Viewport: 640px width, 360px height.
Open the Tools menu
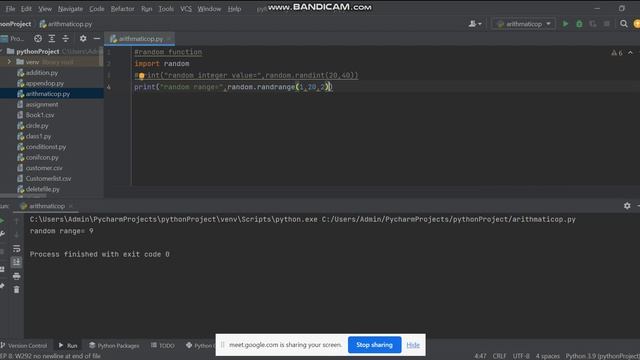[x=166, y=9]
